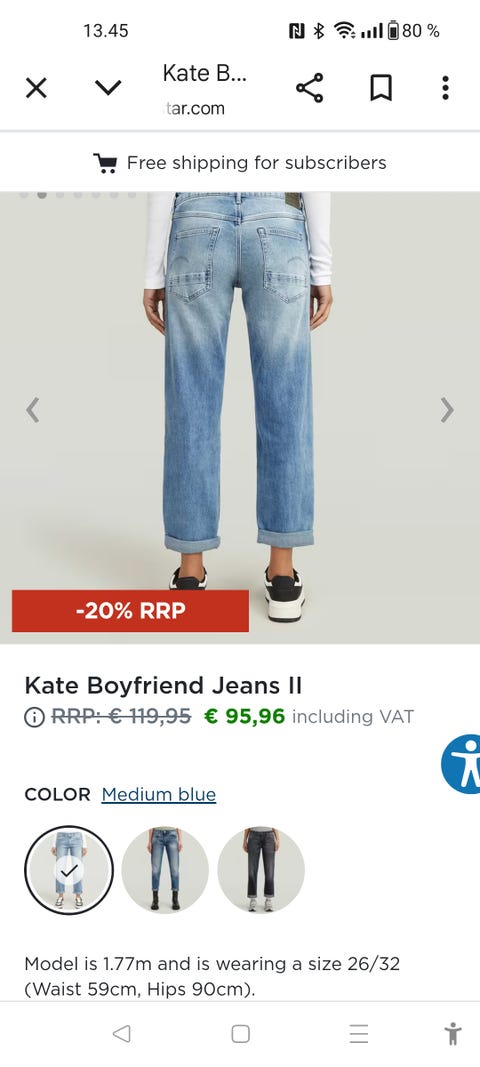Screen dimensions: 480x1067
Task: Expand the downward chevron in the top bar
Action: click(108, 88)
